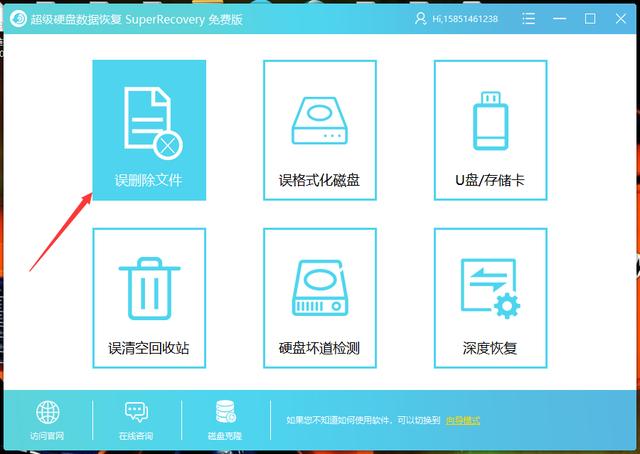Click the 深度恢复 label text
Image resolution: width=640 pixels, height=454 pixels.
point(490,348)
